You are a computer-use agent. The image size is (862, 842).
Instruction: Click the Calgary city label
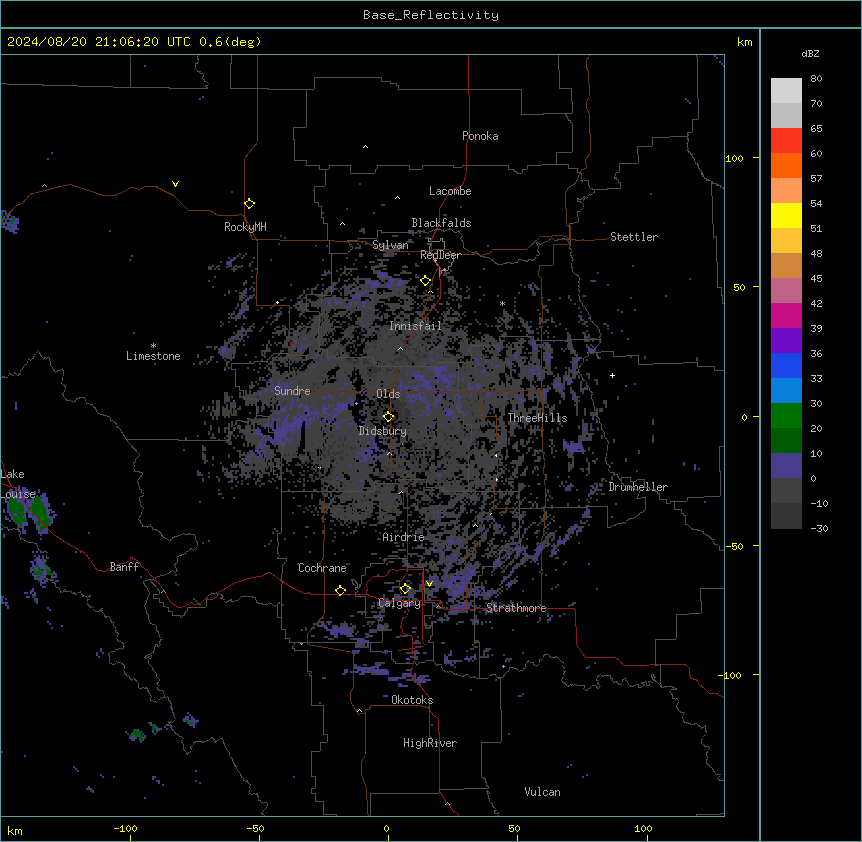click(399, 603)
